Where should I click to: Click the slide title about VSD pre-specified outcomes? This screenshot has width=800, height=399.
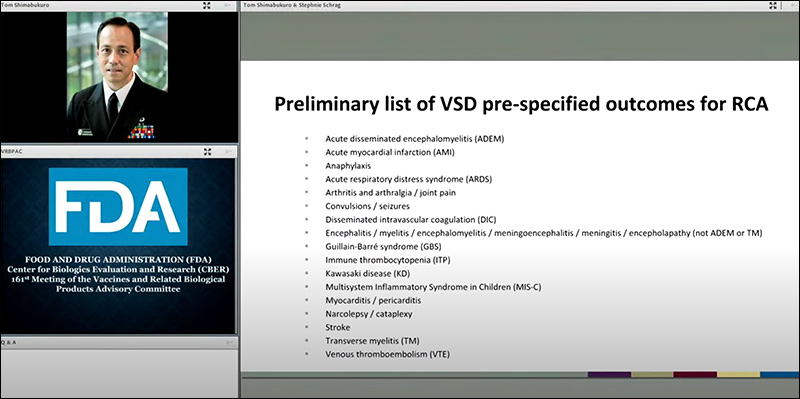point(521,104)
